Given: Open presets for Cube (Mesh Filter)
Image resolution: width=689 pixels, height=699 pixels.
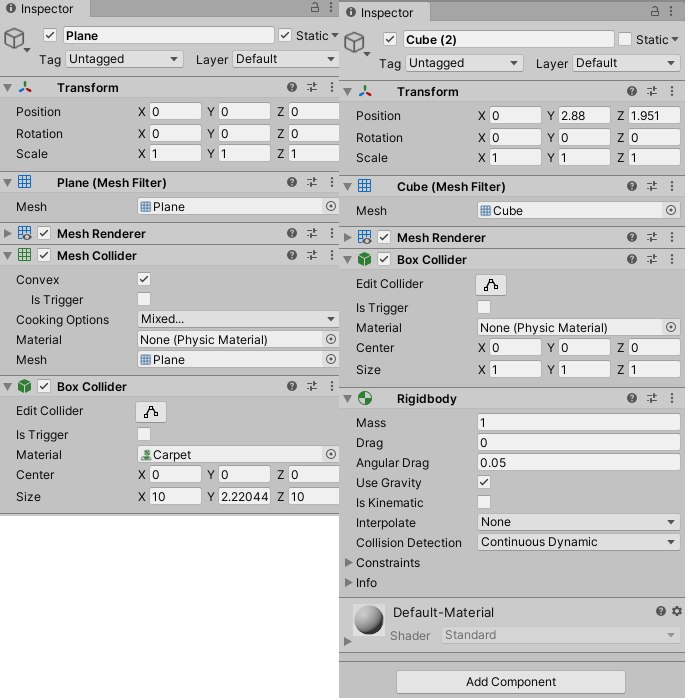Looking at the screenshot, I should tap(652, 186).
